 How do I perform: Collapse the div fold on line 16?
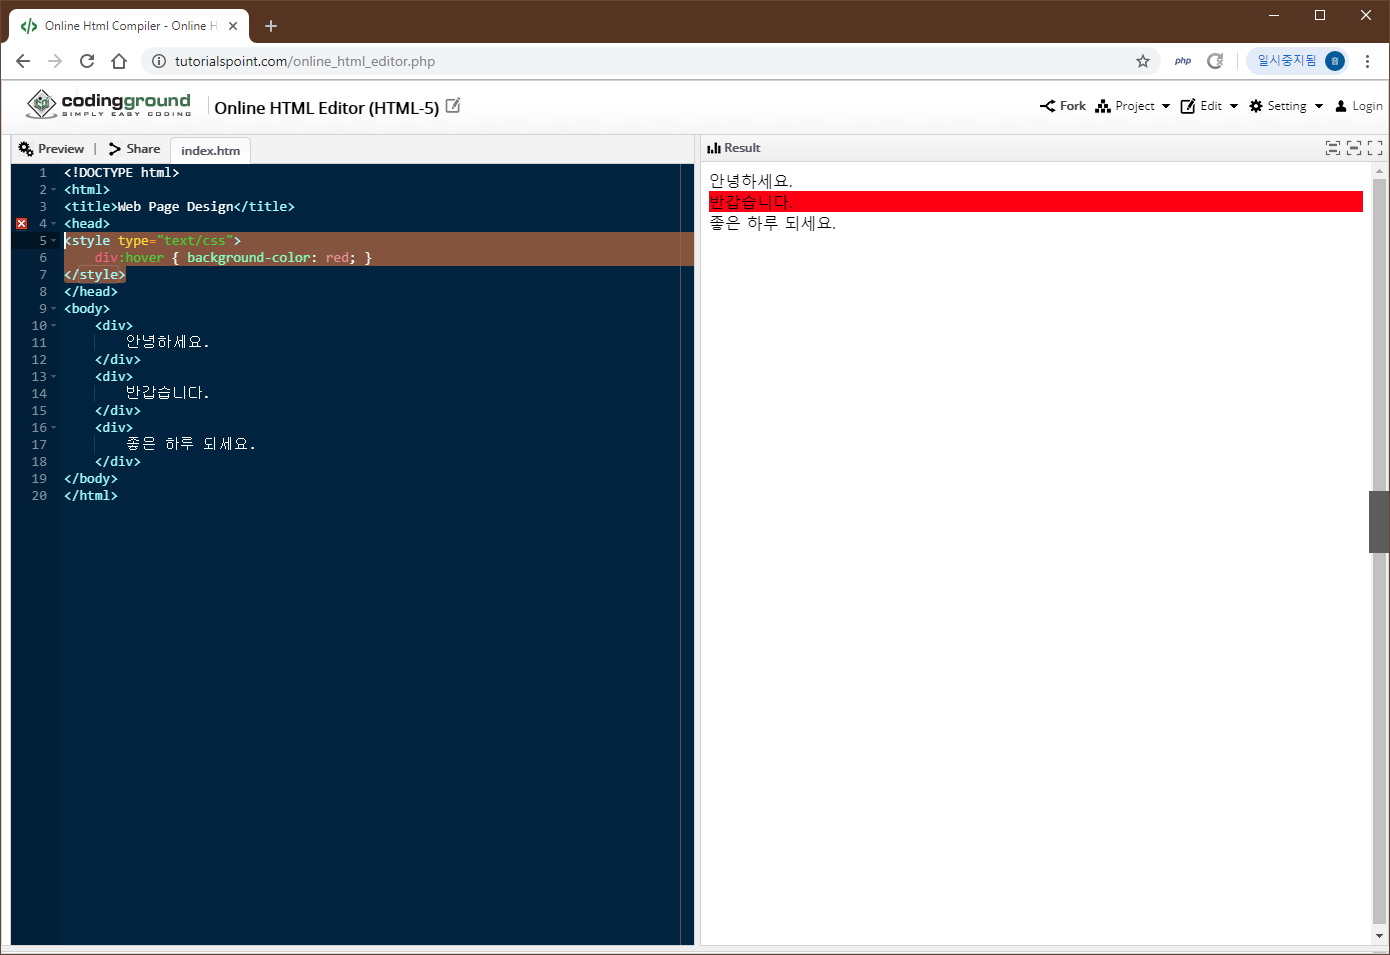[x=54, y=428]
